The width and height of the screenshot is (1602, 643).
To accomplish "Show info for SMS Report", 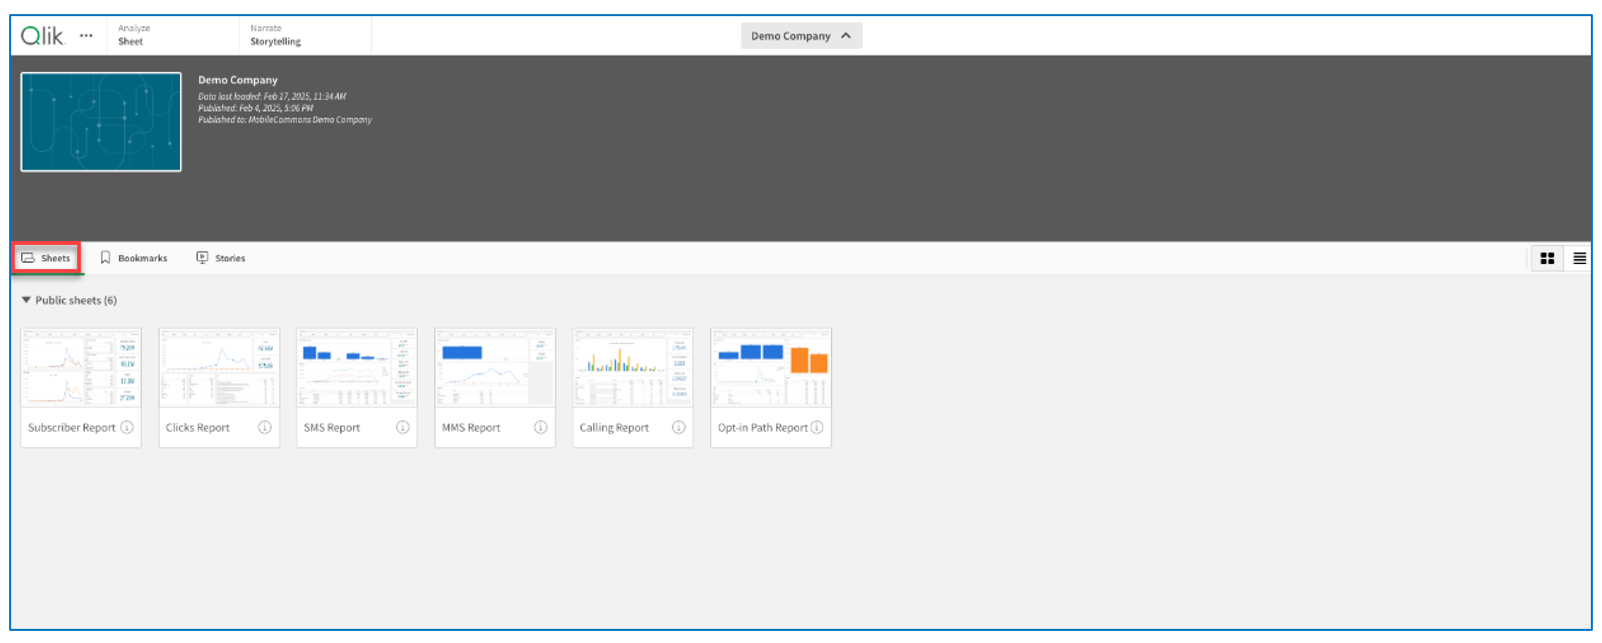I will point(403,427).
